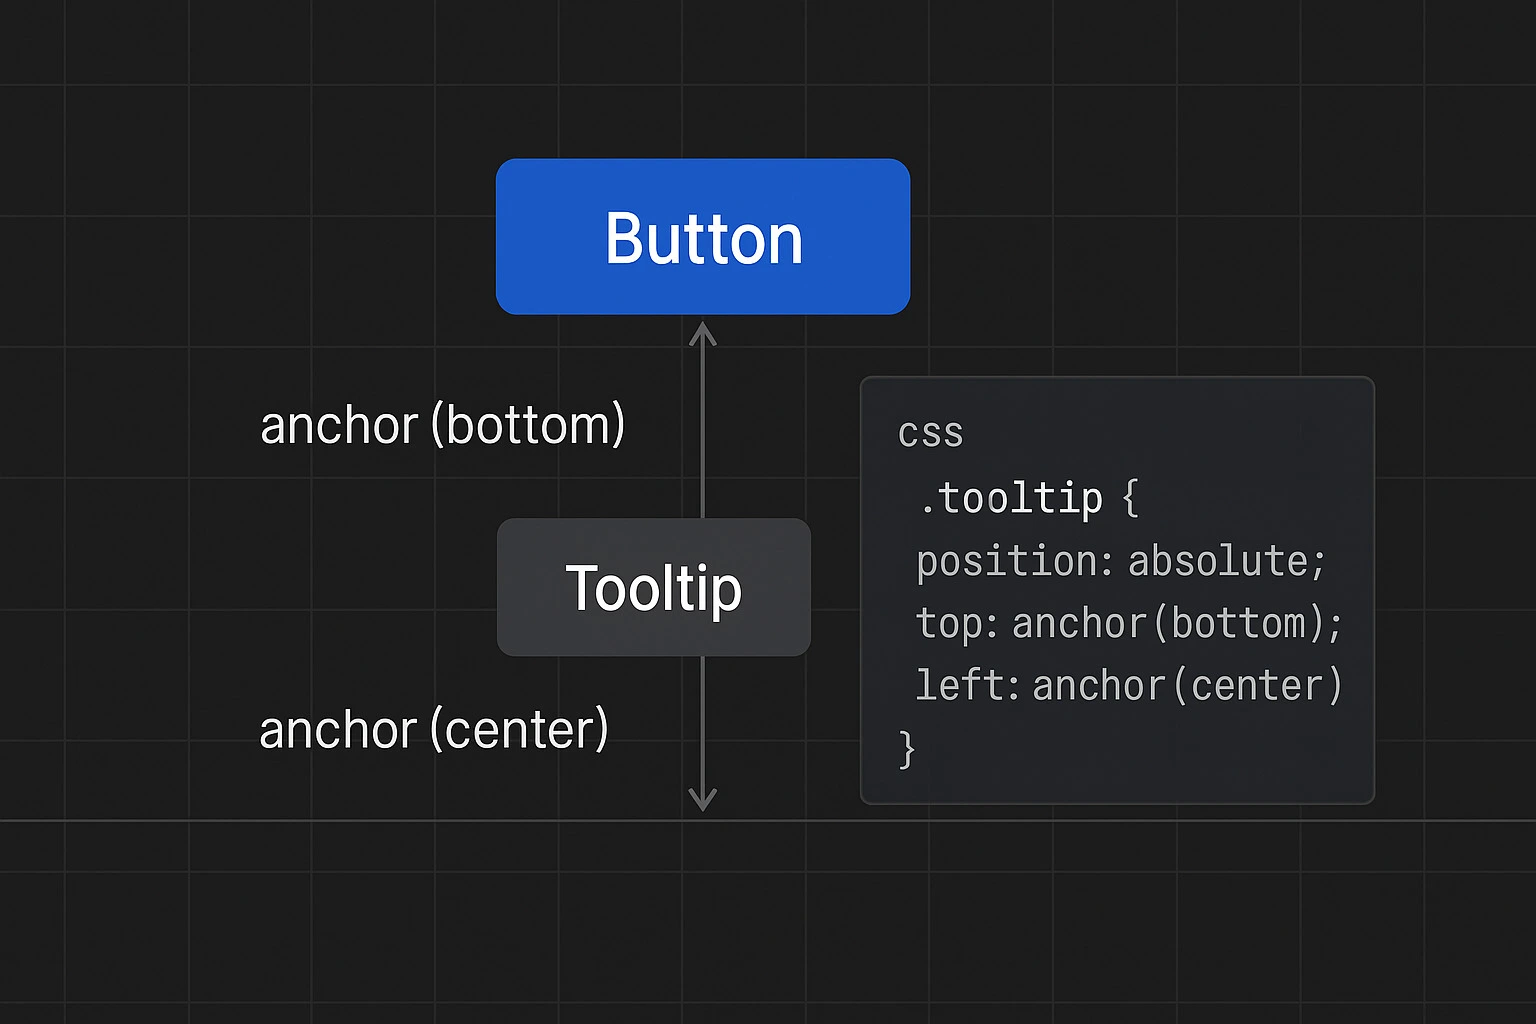Click the "top:" property in code
Screen dimensions: 1536x1024
pos(957,624)
